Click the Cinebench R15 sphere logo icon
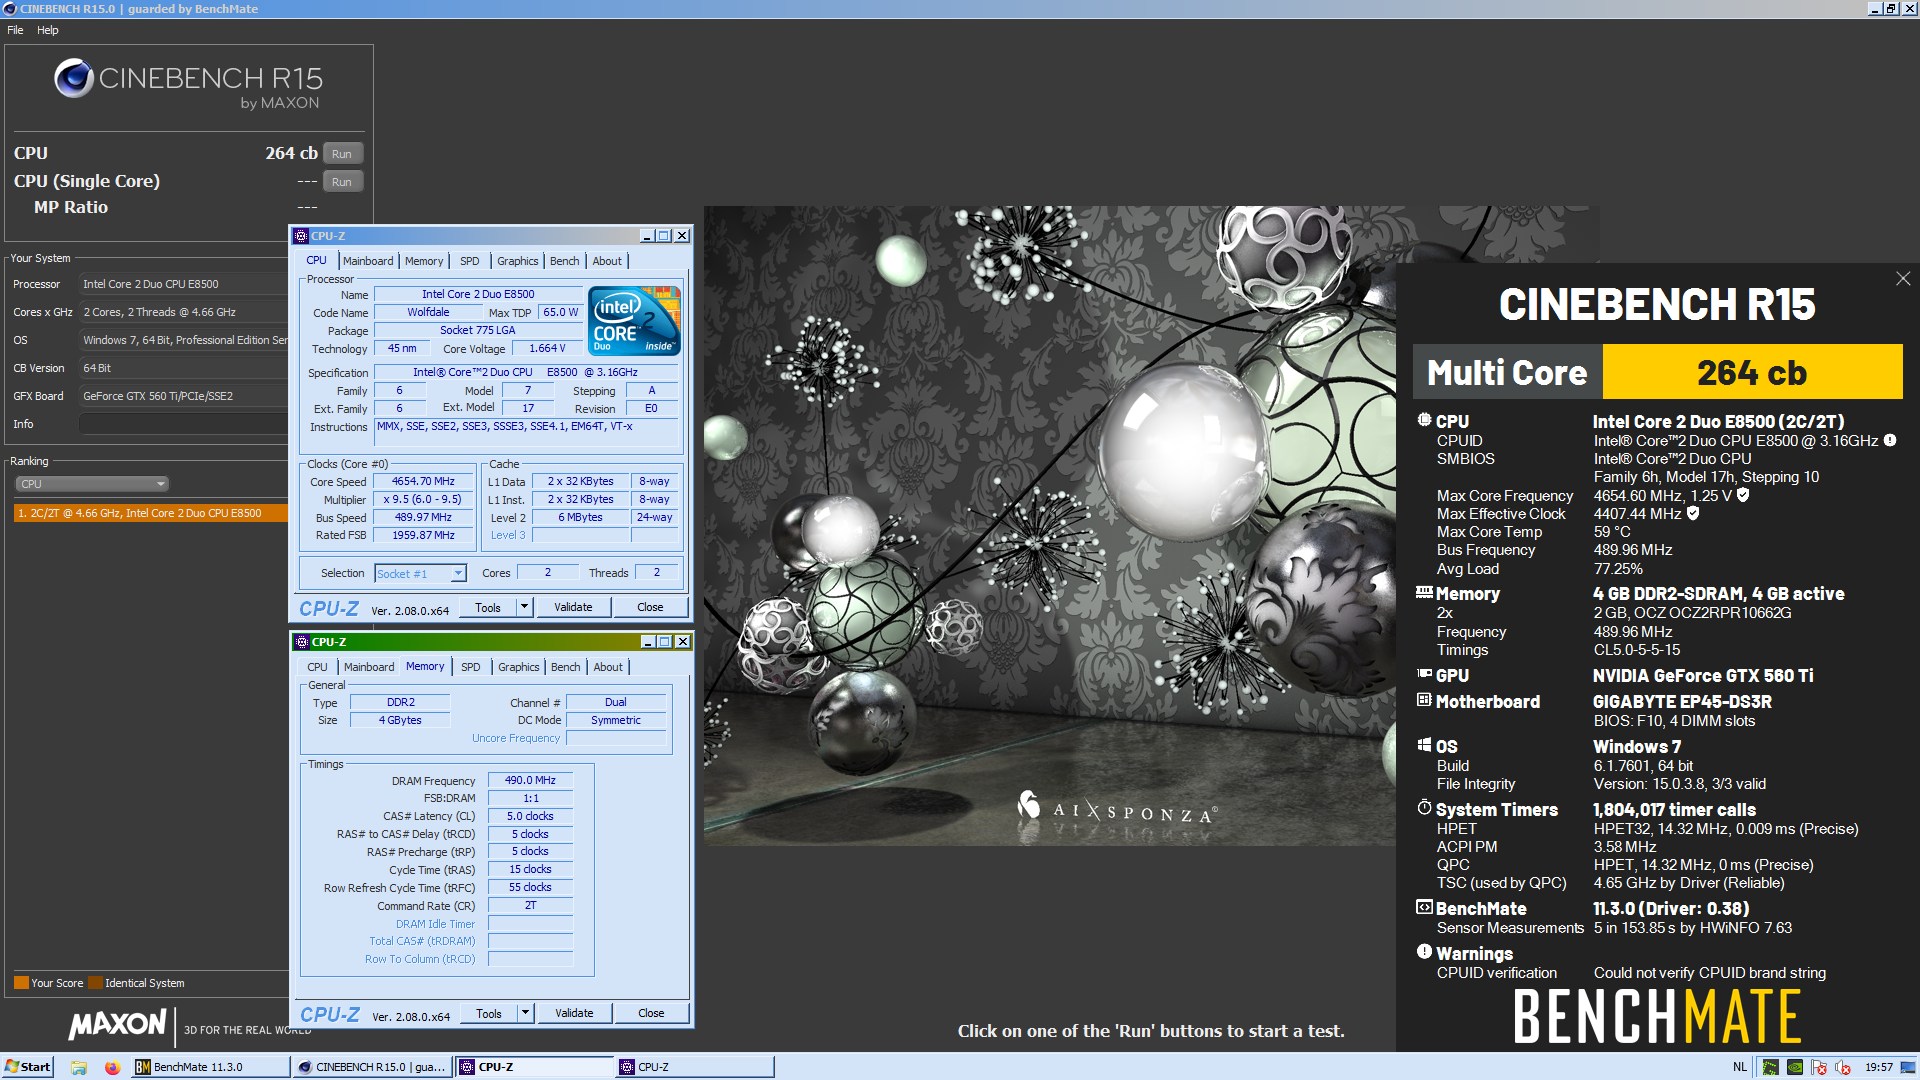1920x1080 pixels. 74,79
